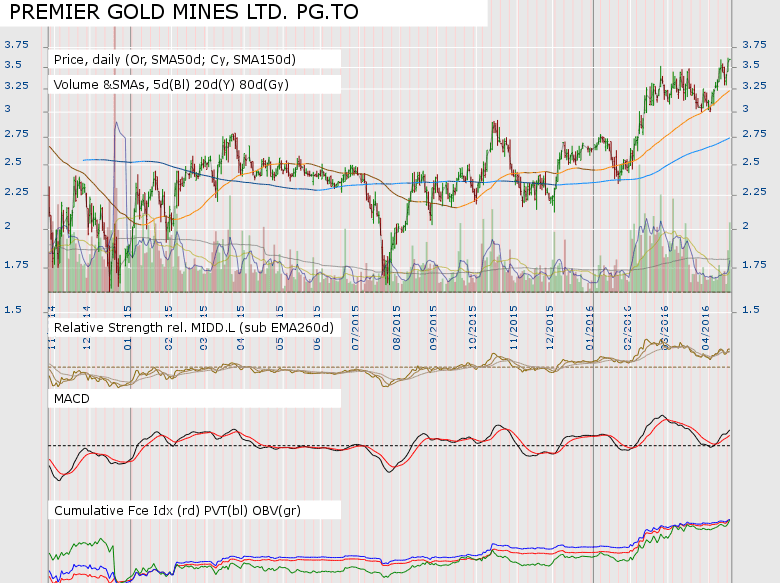
Task: Click the 3.25 value on the left price axis
Action: coord(16,86)
